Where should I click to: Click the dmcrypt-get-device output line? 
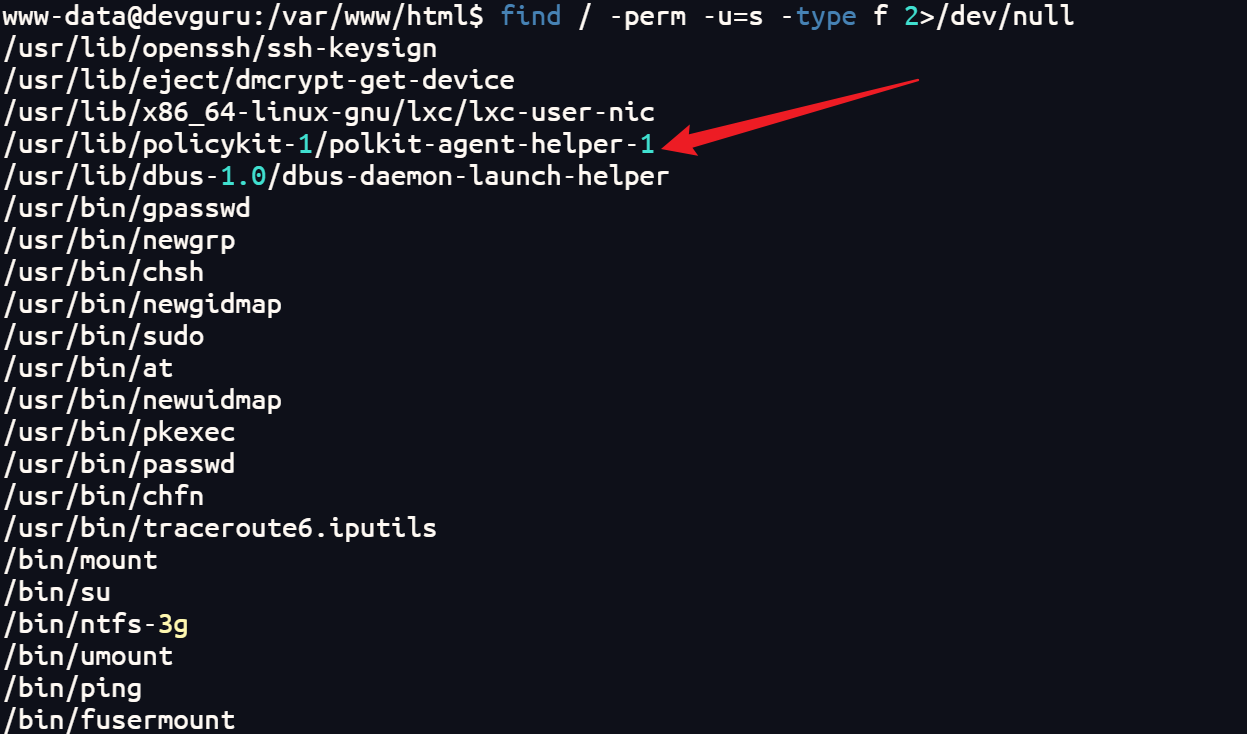259,80
